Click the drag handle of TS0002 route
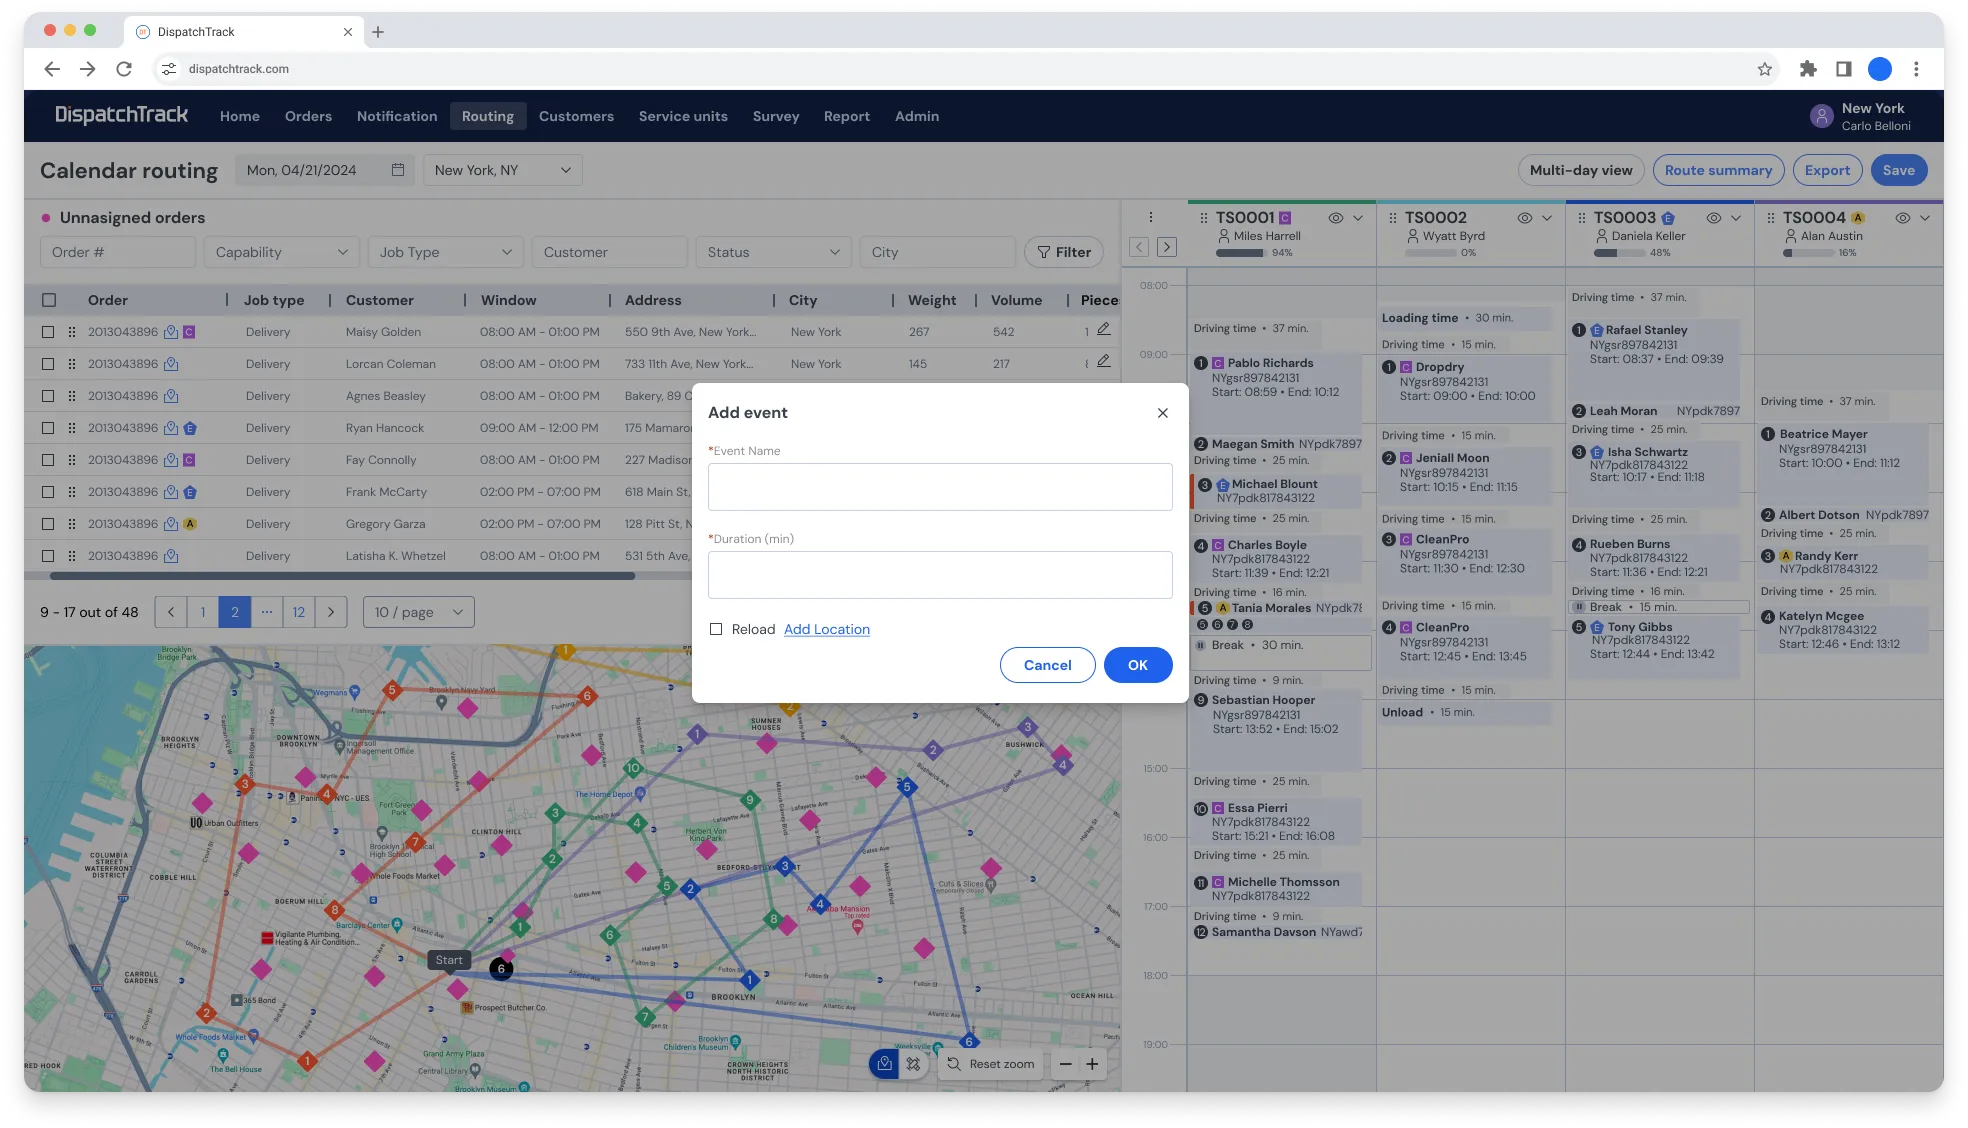 tap(1391, 218)
